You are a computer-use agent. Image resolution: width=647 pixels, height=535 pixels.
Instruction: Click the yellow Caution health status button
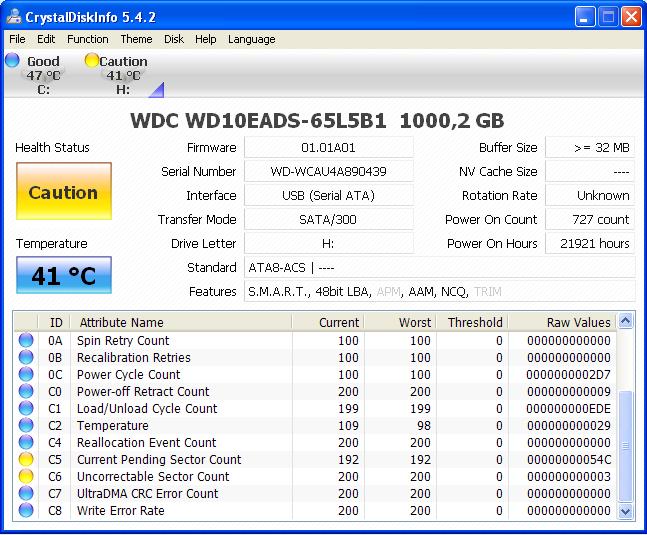click(x=63, y=192)
